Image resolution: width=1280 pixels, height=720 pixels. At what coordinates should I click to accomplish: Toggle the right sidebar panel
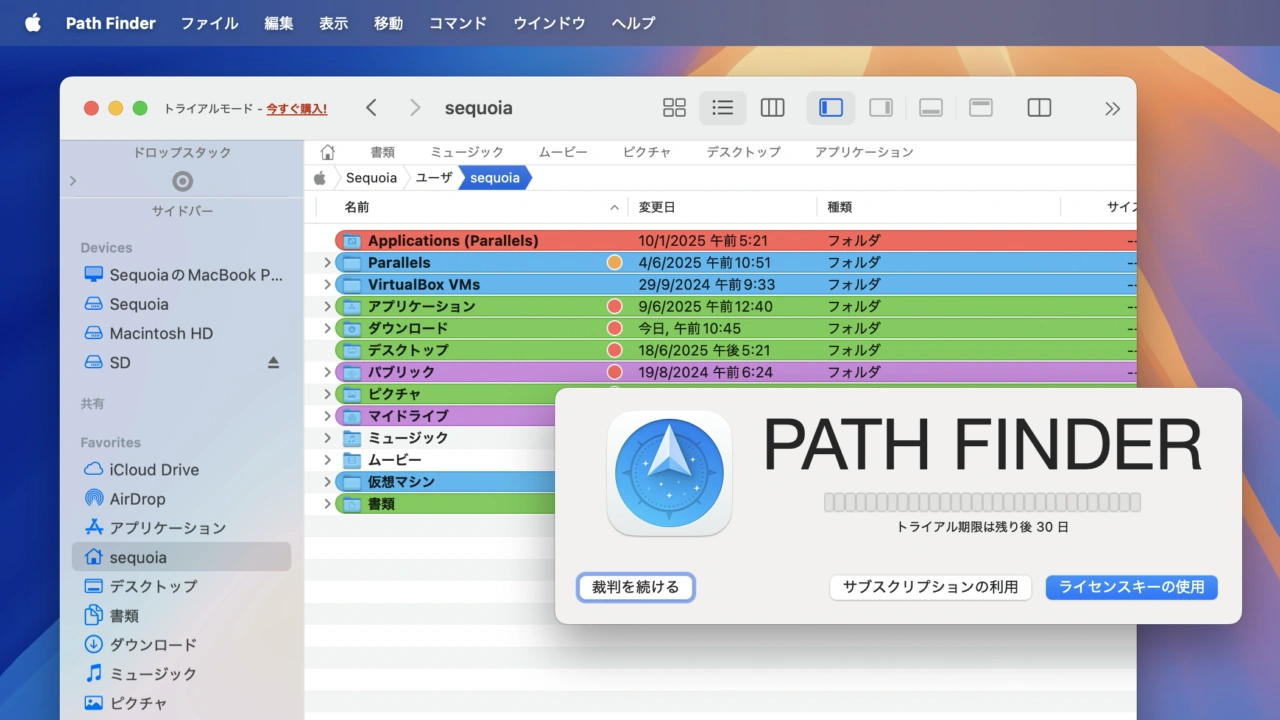(881, 108)
